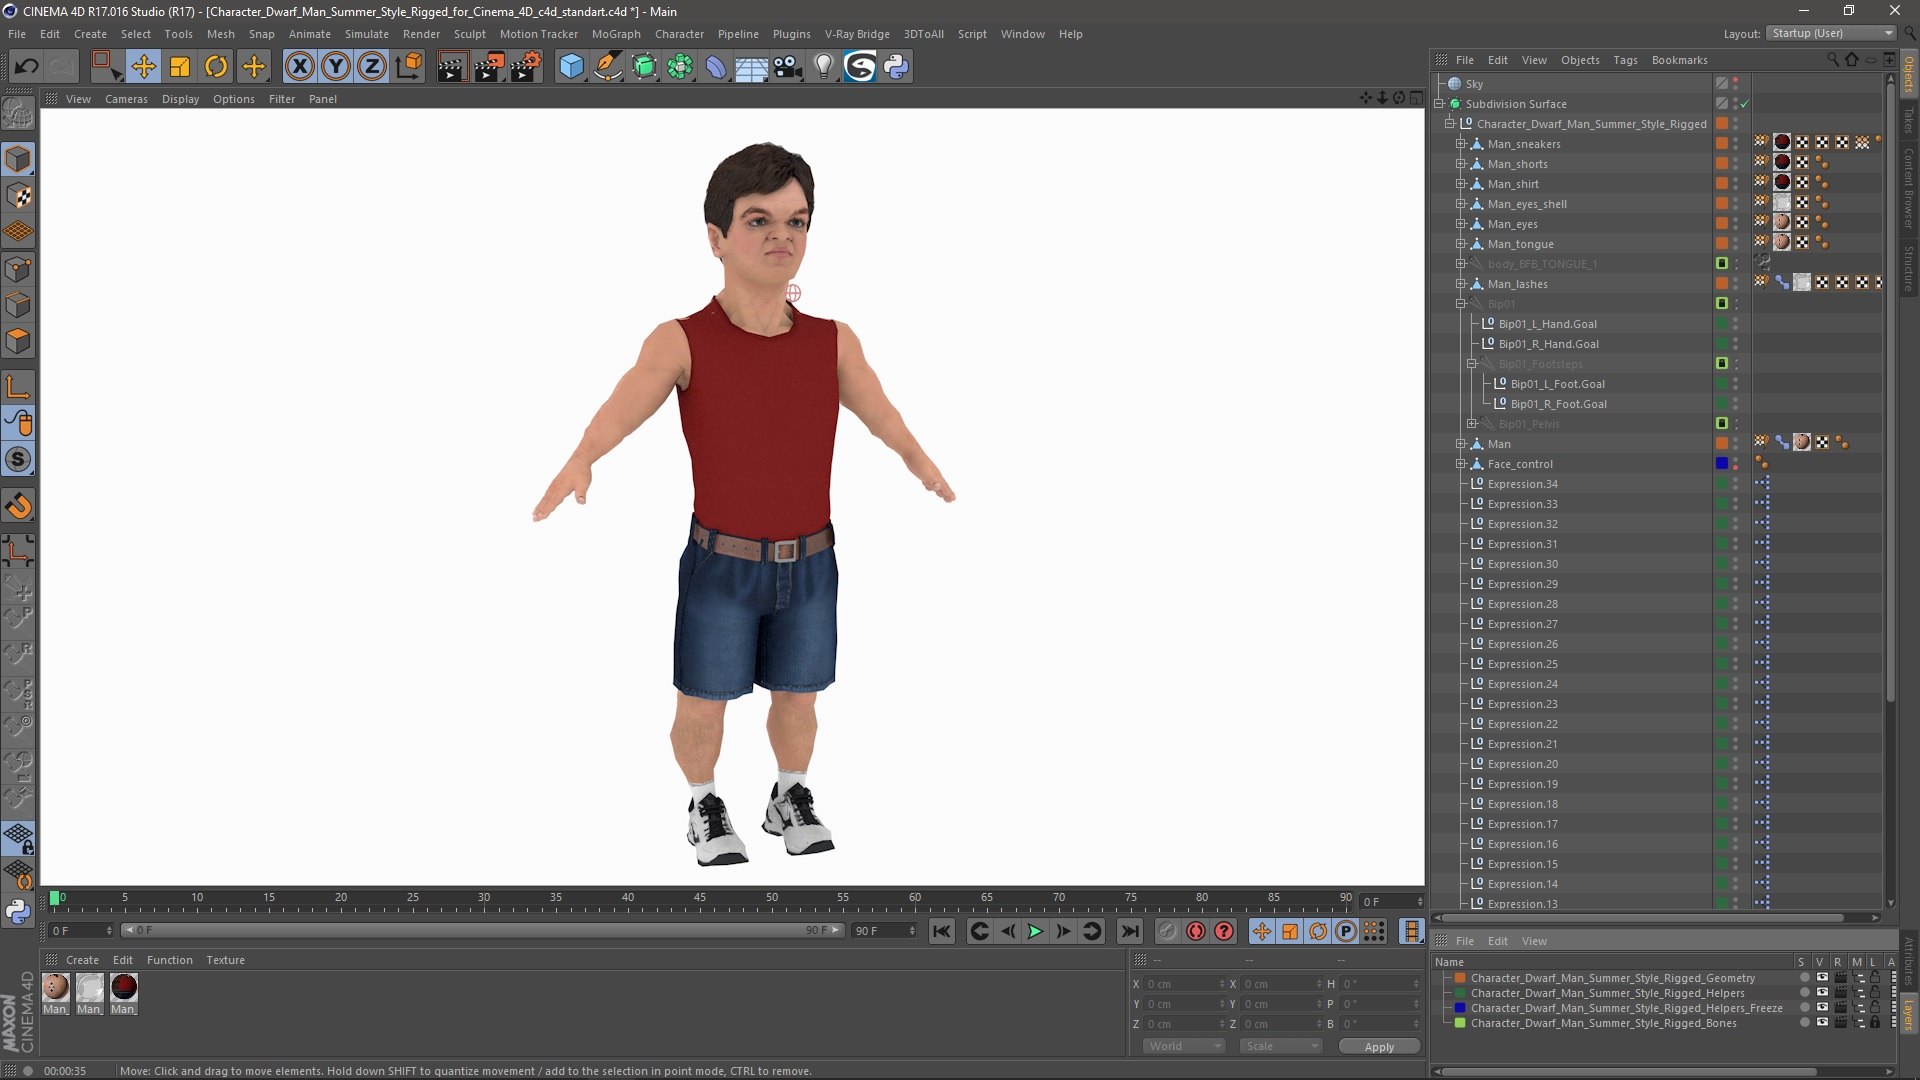
Task: Click frame 45 on timeline ruler
Action: (x=700, y=898)
